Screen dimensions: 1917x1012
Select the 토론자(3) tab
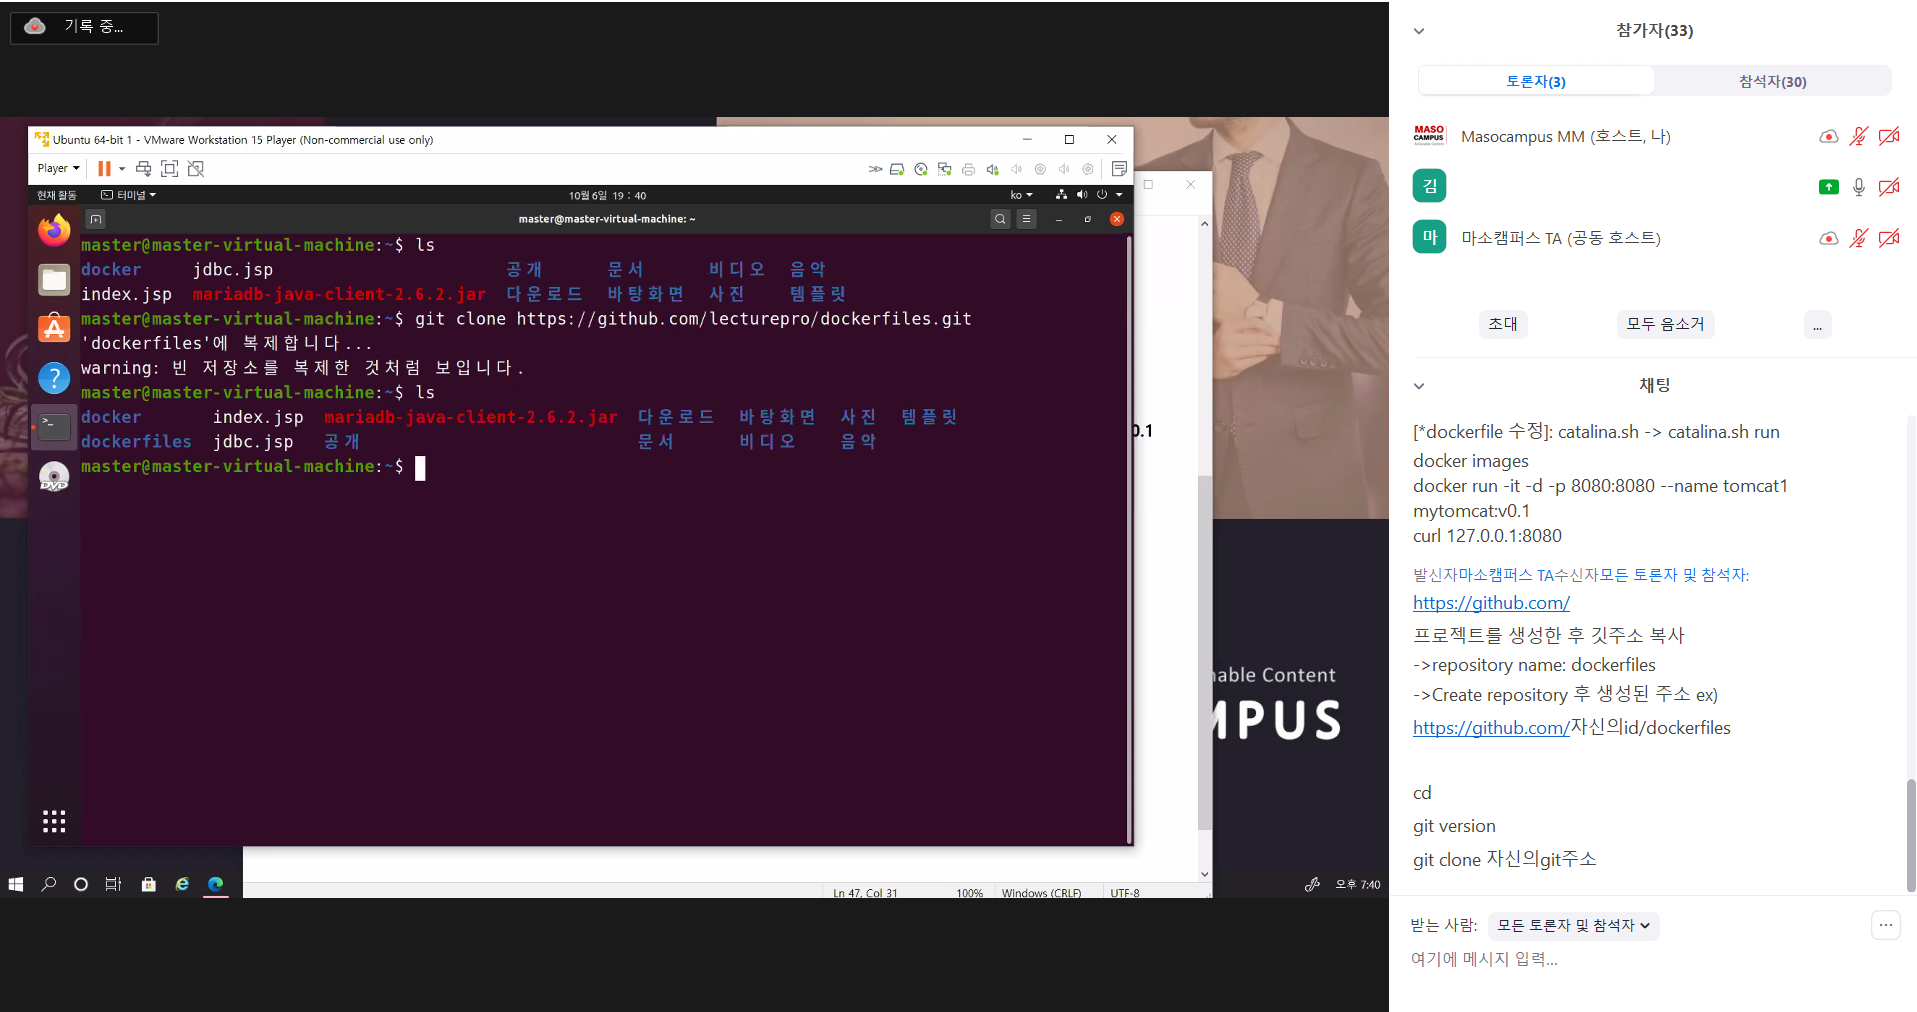[x=1536, y=82]
